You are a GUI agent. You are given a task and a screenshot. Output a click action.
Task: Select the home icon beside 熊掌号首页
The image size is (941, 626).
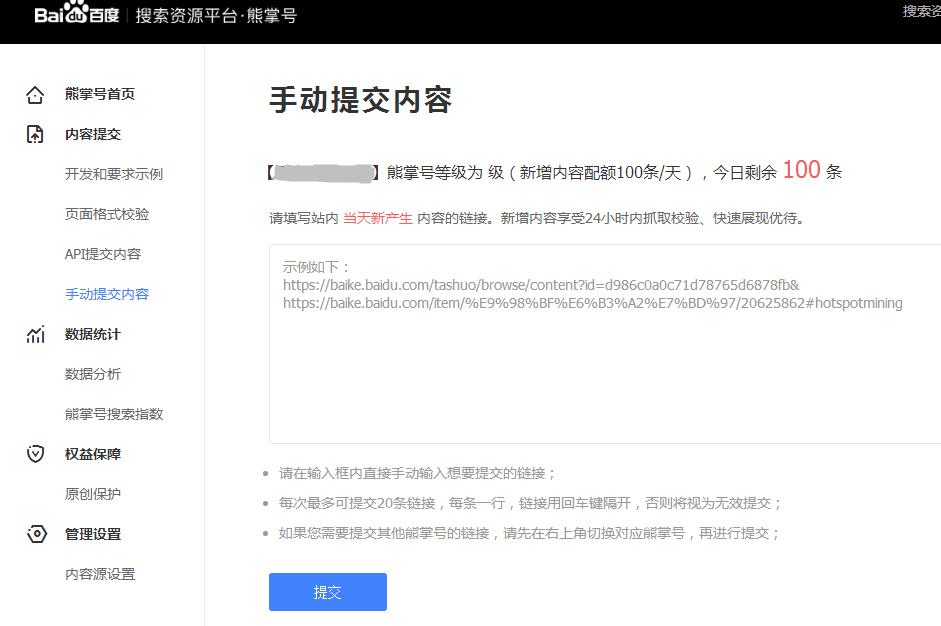click(x=33, y=93)
